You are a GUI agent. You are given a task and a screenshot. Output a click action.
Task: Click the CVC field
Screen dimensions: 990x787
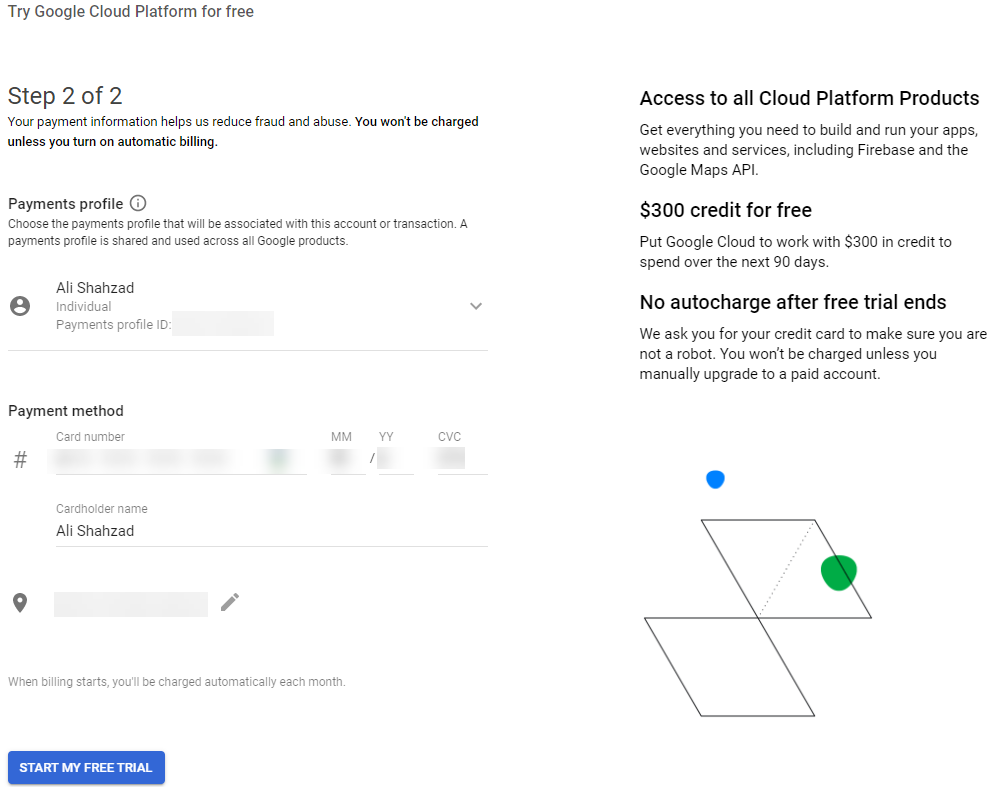coord(462,460)
